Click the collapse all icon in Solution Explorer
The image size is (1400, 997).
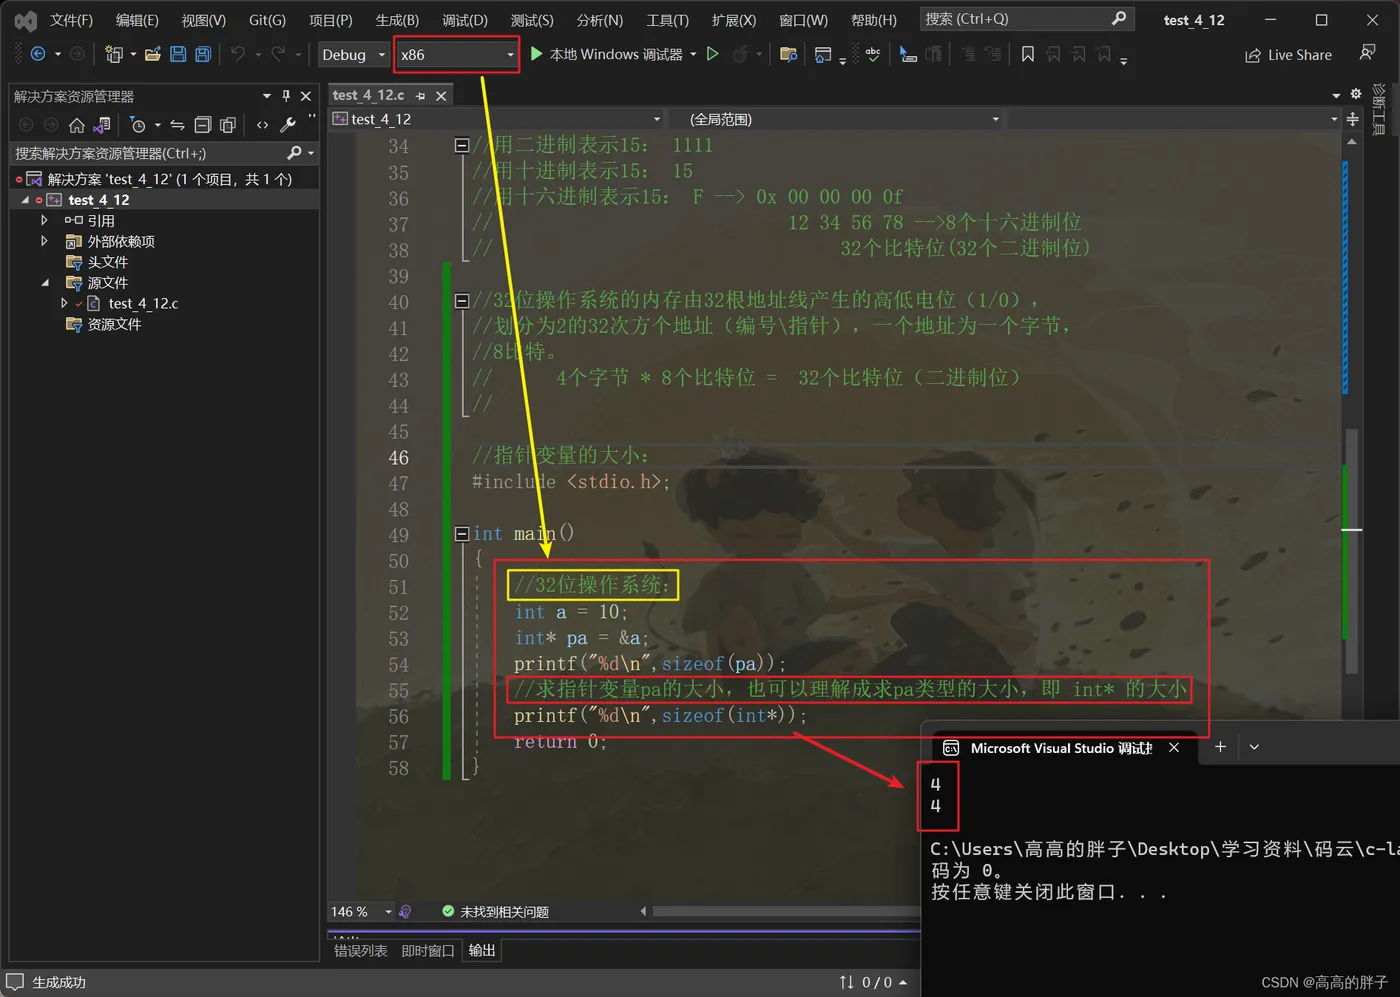coord(202,125)
